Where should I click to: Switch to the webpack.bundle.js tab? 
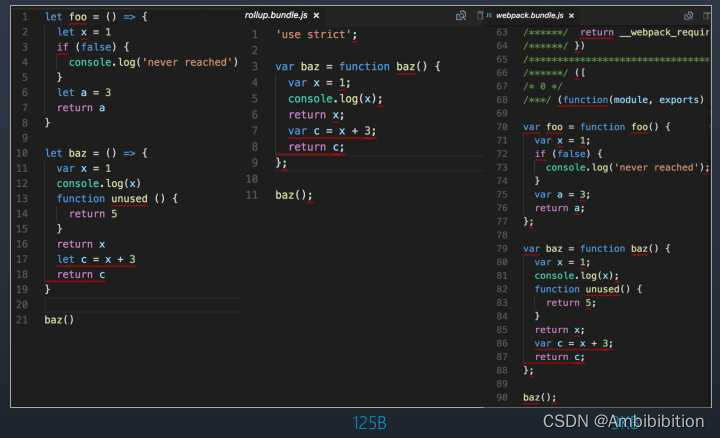coord(529,16)
